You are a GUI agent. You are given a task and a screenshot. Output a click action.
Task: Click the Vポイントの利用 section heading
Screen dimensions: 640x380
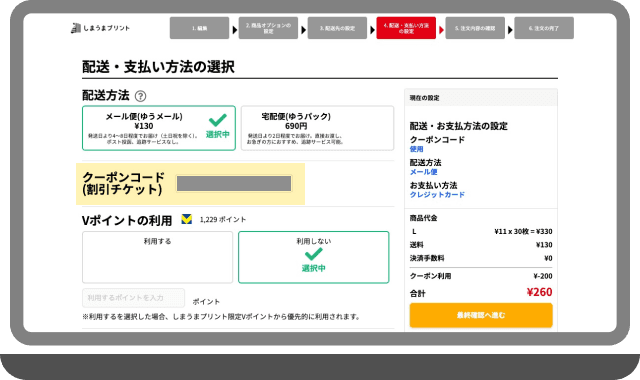coord(127,220)
